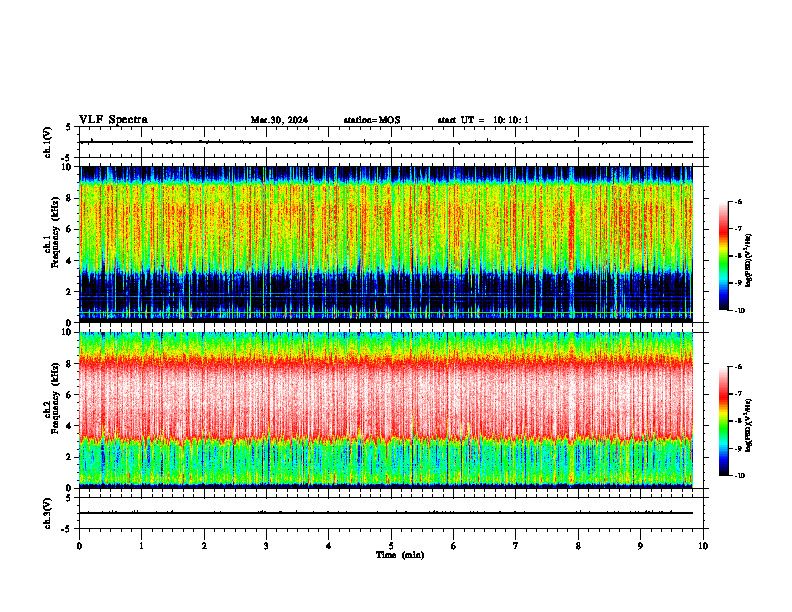The image size is (792, 612).
Task: Click the ch.3 voltage waveform trace
Action: [x=386, y=513]
